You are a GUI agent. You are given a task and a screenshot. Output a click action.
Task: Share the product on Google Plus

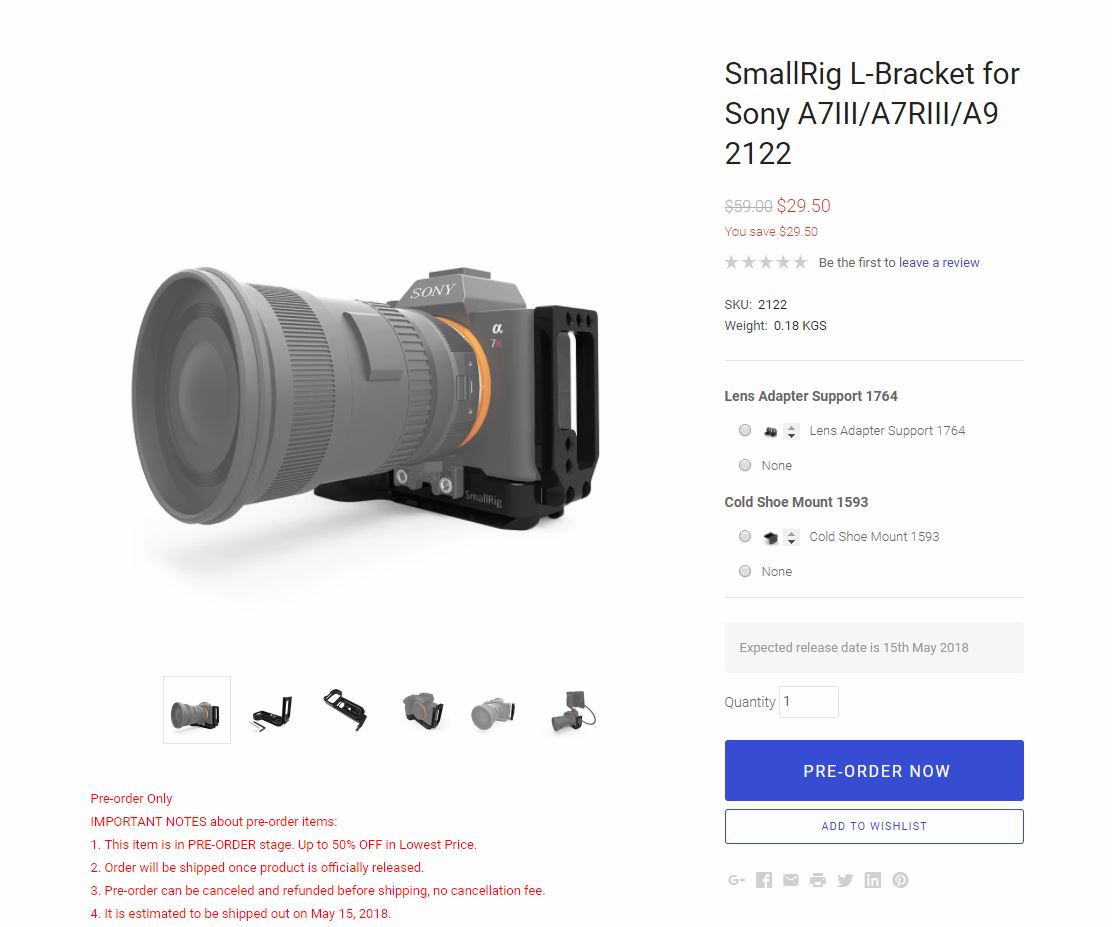click(736, 880)
